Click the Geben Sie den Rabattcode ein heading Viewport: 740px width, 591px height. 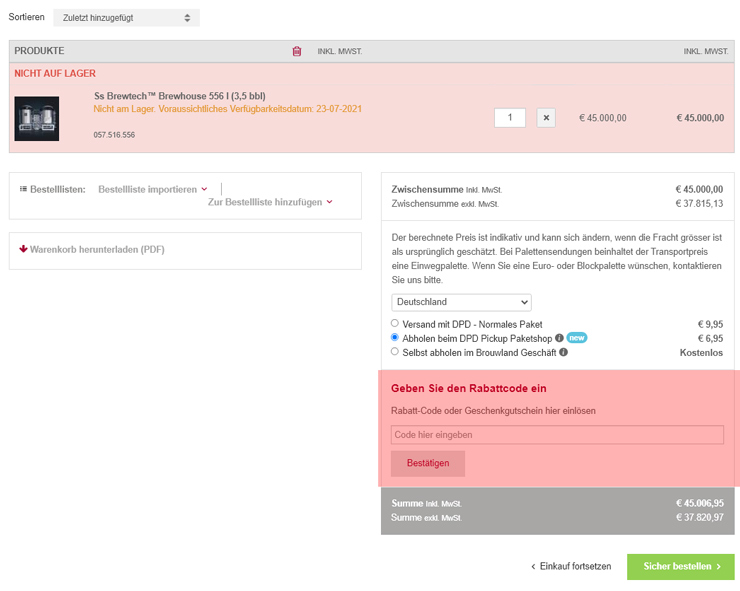point(469,388)
